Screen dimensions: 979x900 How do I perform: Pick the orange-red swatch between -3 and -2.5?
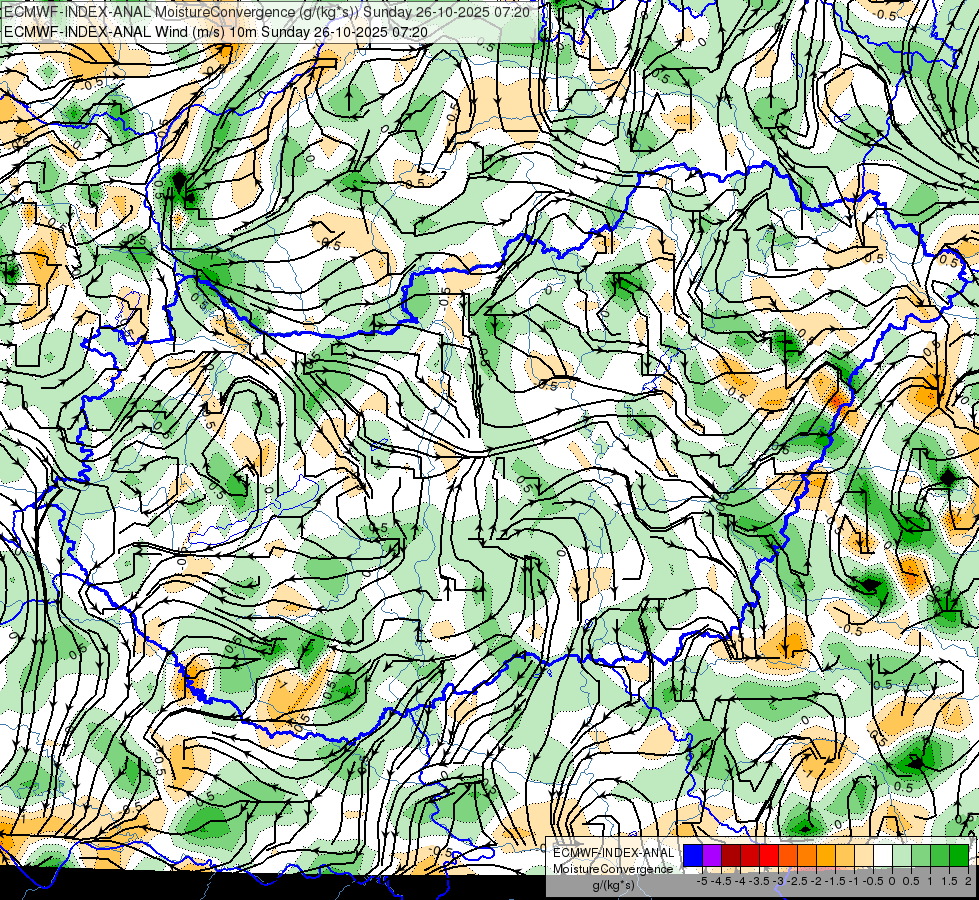pos(789,855)
